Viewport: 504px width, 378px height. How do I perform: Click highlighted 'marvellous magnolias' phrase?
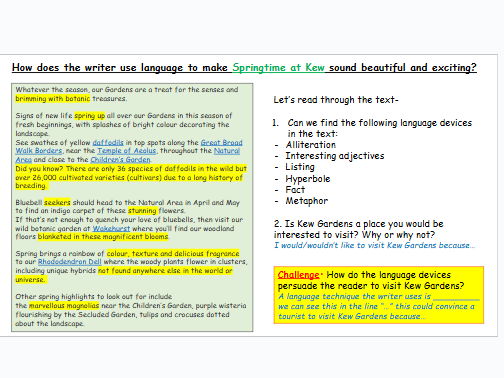click(64, 305)
